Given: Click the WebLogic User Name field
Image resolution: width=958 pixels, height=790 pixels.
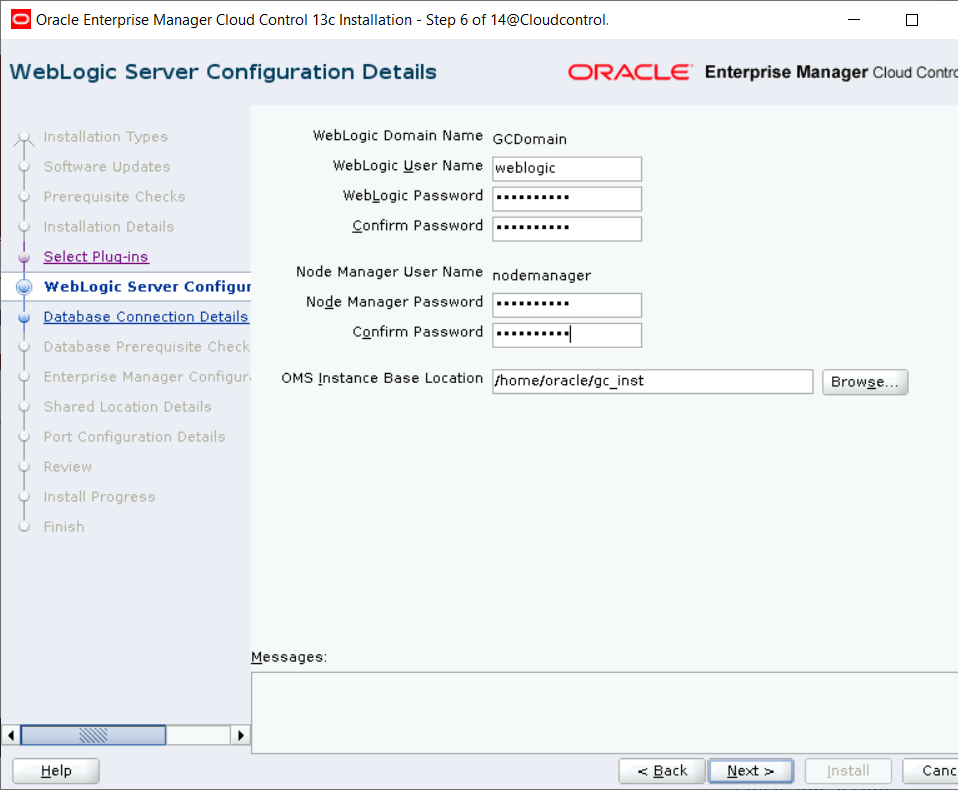Looking at the screenshot, I should point(566,169).
